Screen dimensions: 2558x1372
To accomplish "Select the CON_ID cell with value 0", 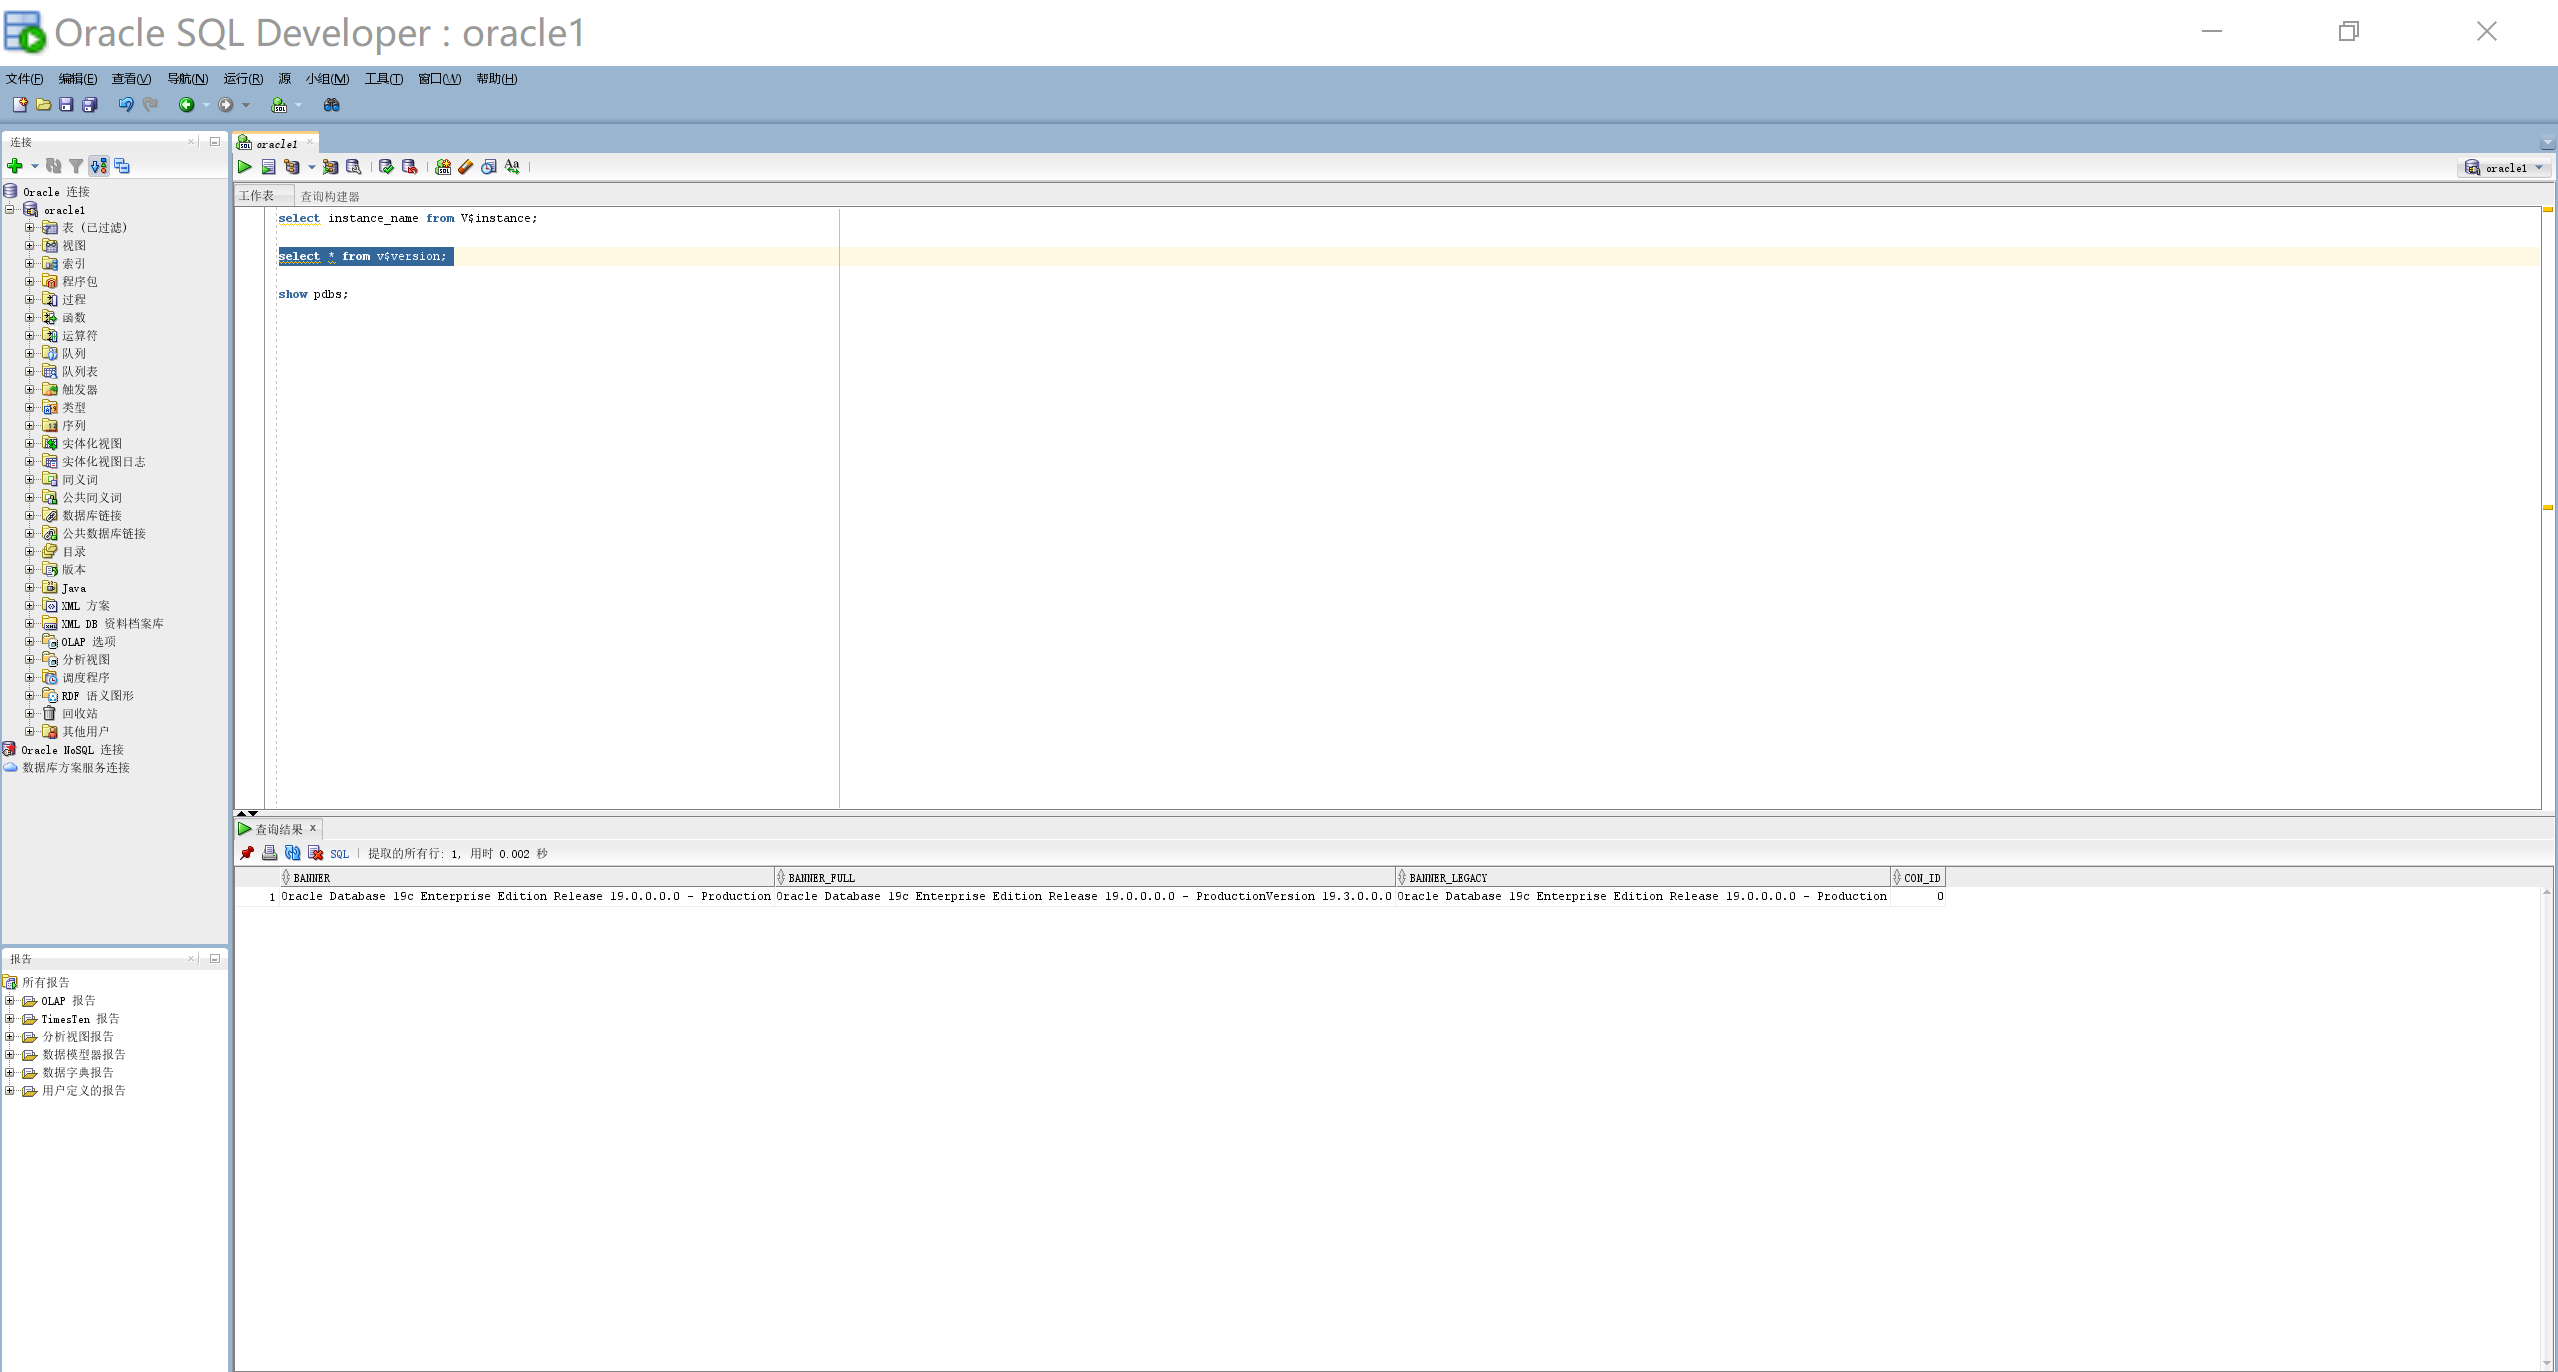I will pos(1918,896).
